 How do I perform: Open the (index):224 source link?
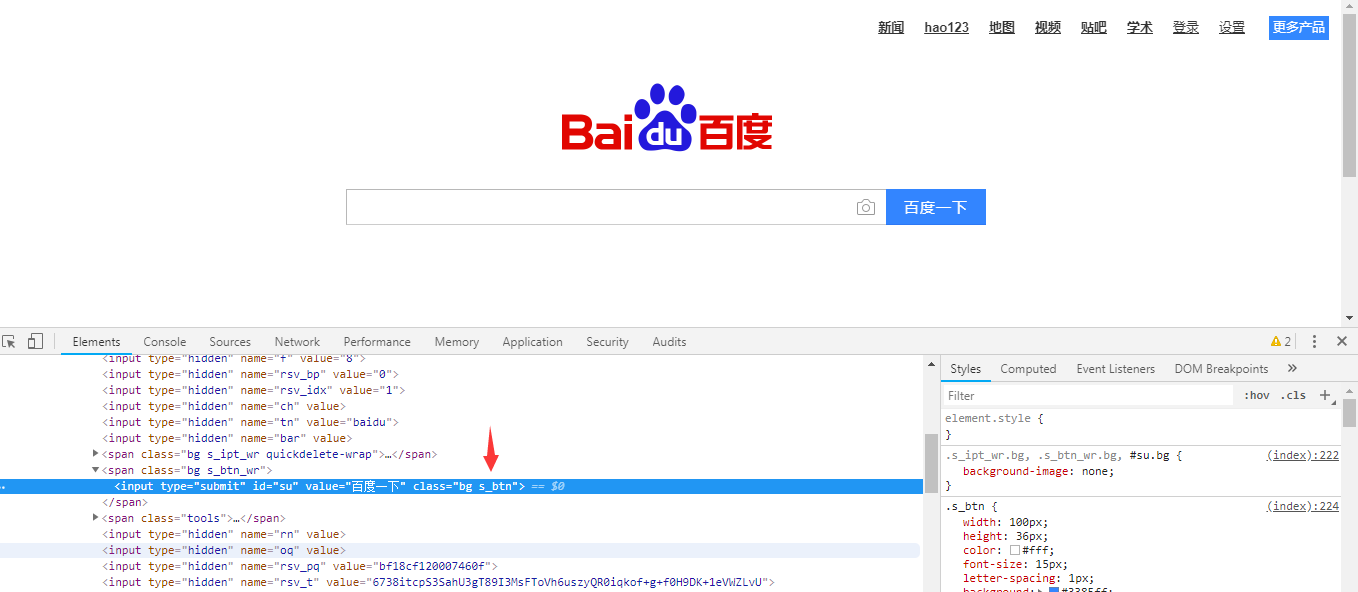[1302, 506]
